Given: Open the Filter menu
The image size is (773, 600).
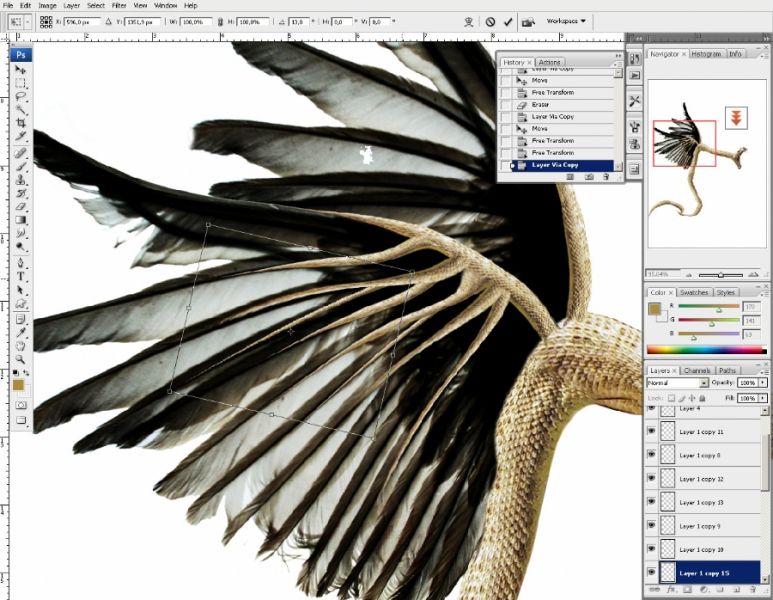Looking at the screenshot, I should point(119,5).
